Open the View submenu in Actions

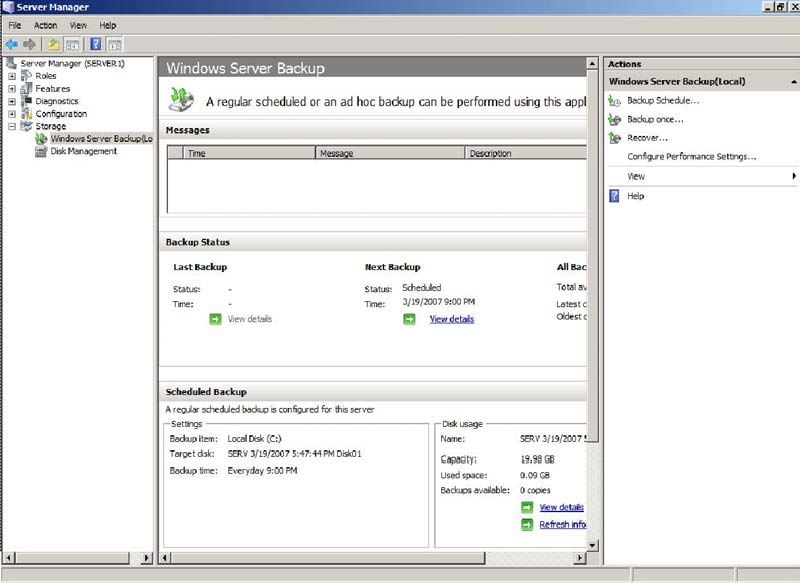700,176
